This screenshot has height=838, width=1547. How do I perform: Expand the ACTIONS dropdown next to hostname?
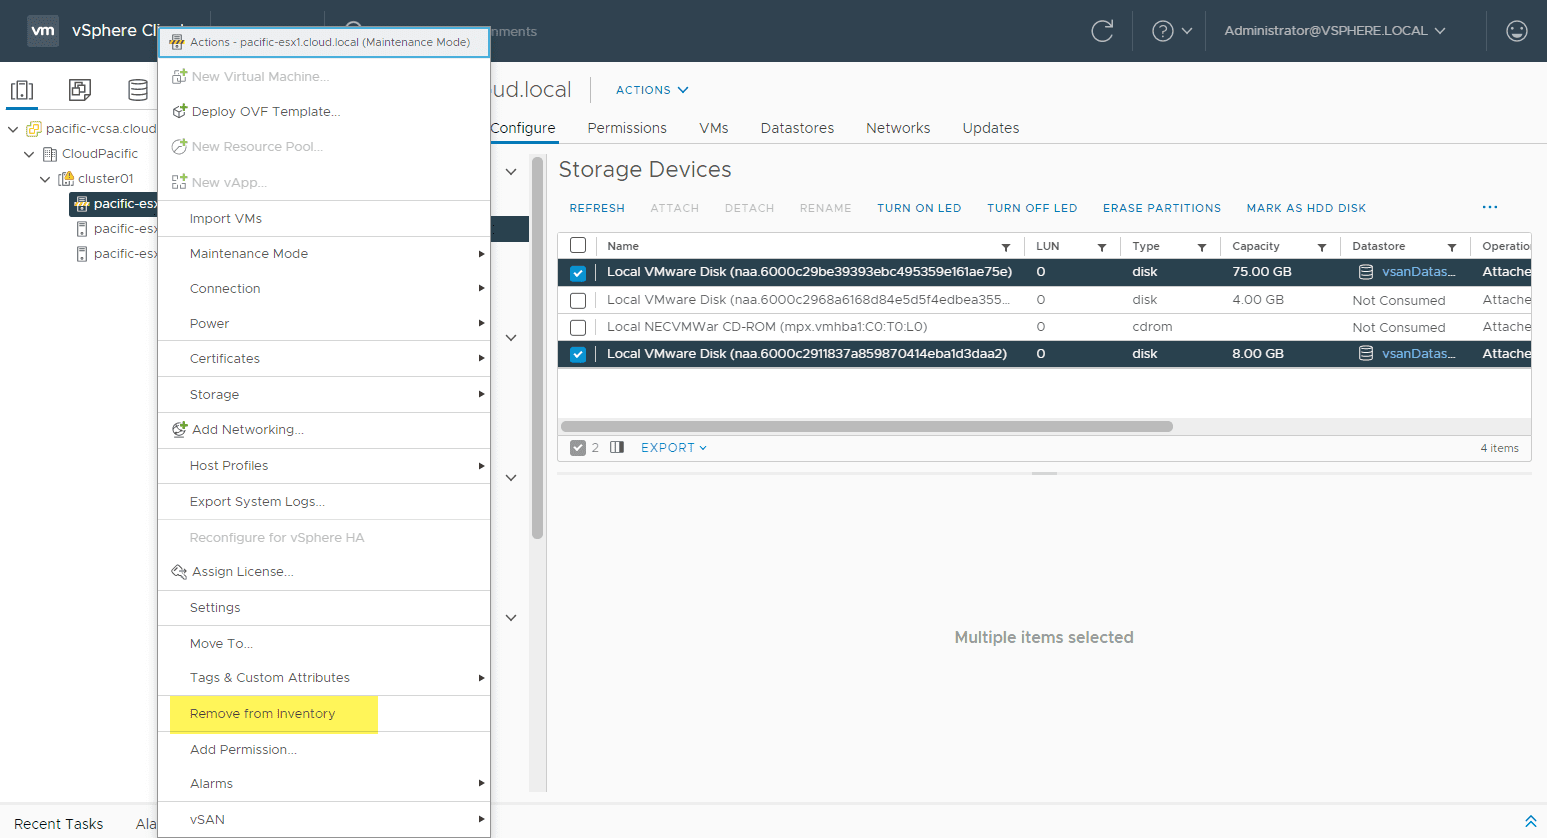(x=652, y=90)
